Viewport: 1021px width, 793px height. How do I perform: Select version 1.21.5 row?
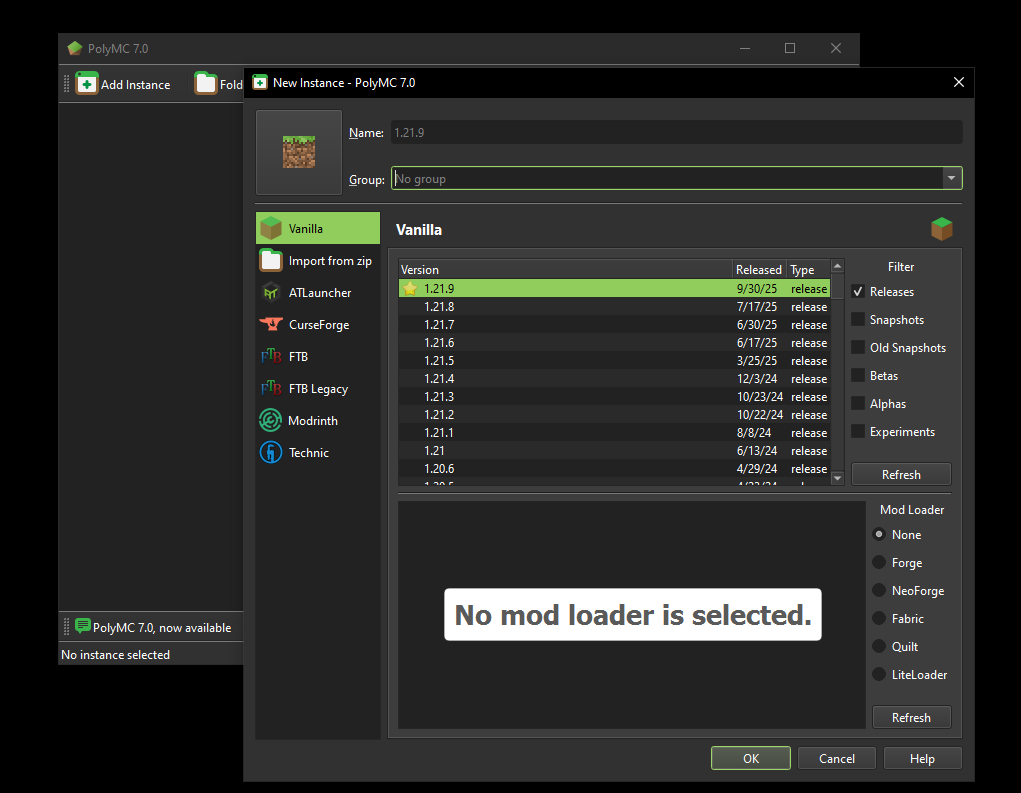click(x=614, y=360)
